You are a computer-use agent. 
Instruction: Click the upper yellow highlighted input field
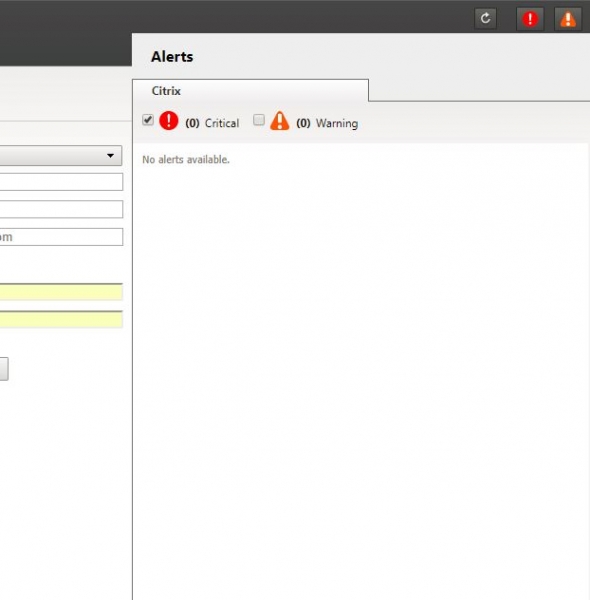(x=61, y=292)
